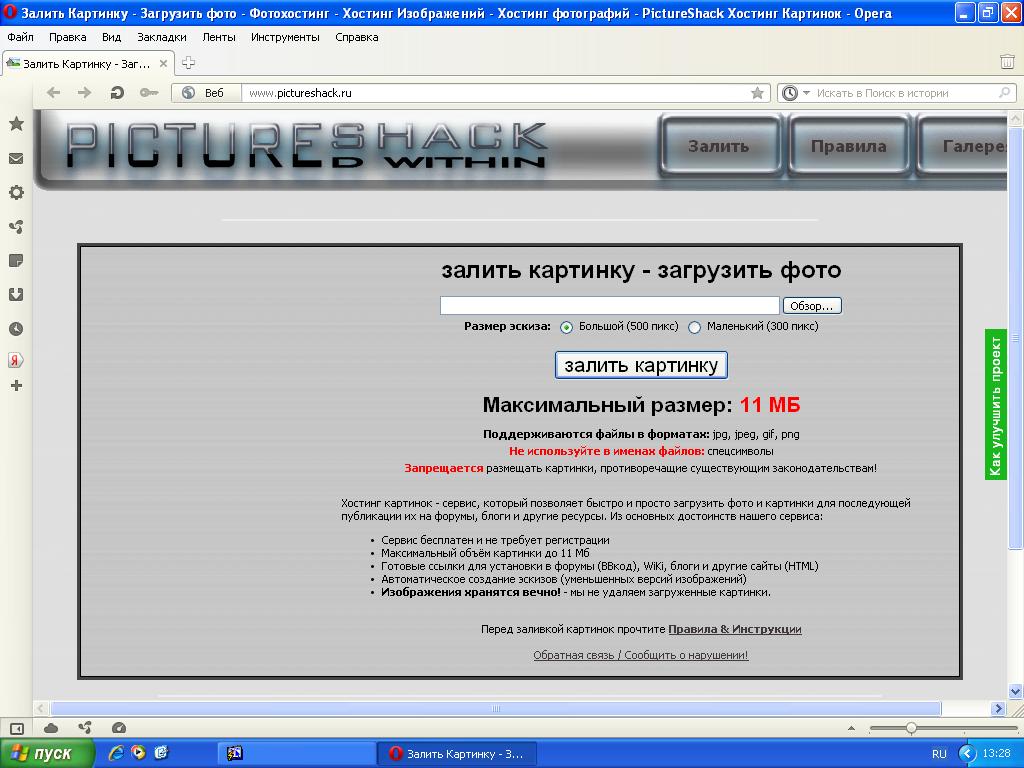This screenshot has height=768, width=1024.
Task: Open the Галерея site navigation button
Action: coord(963,146)
